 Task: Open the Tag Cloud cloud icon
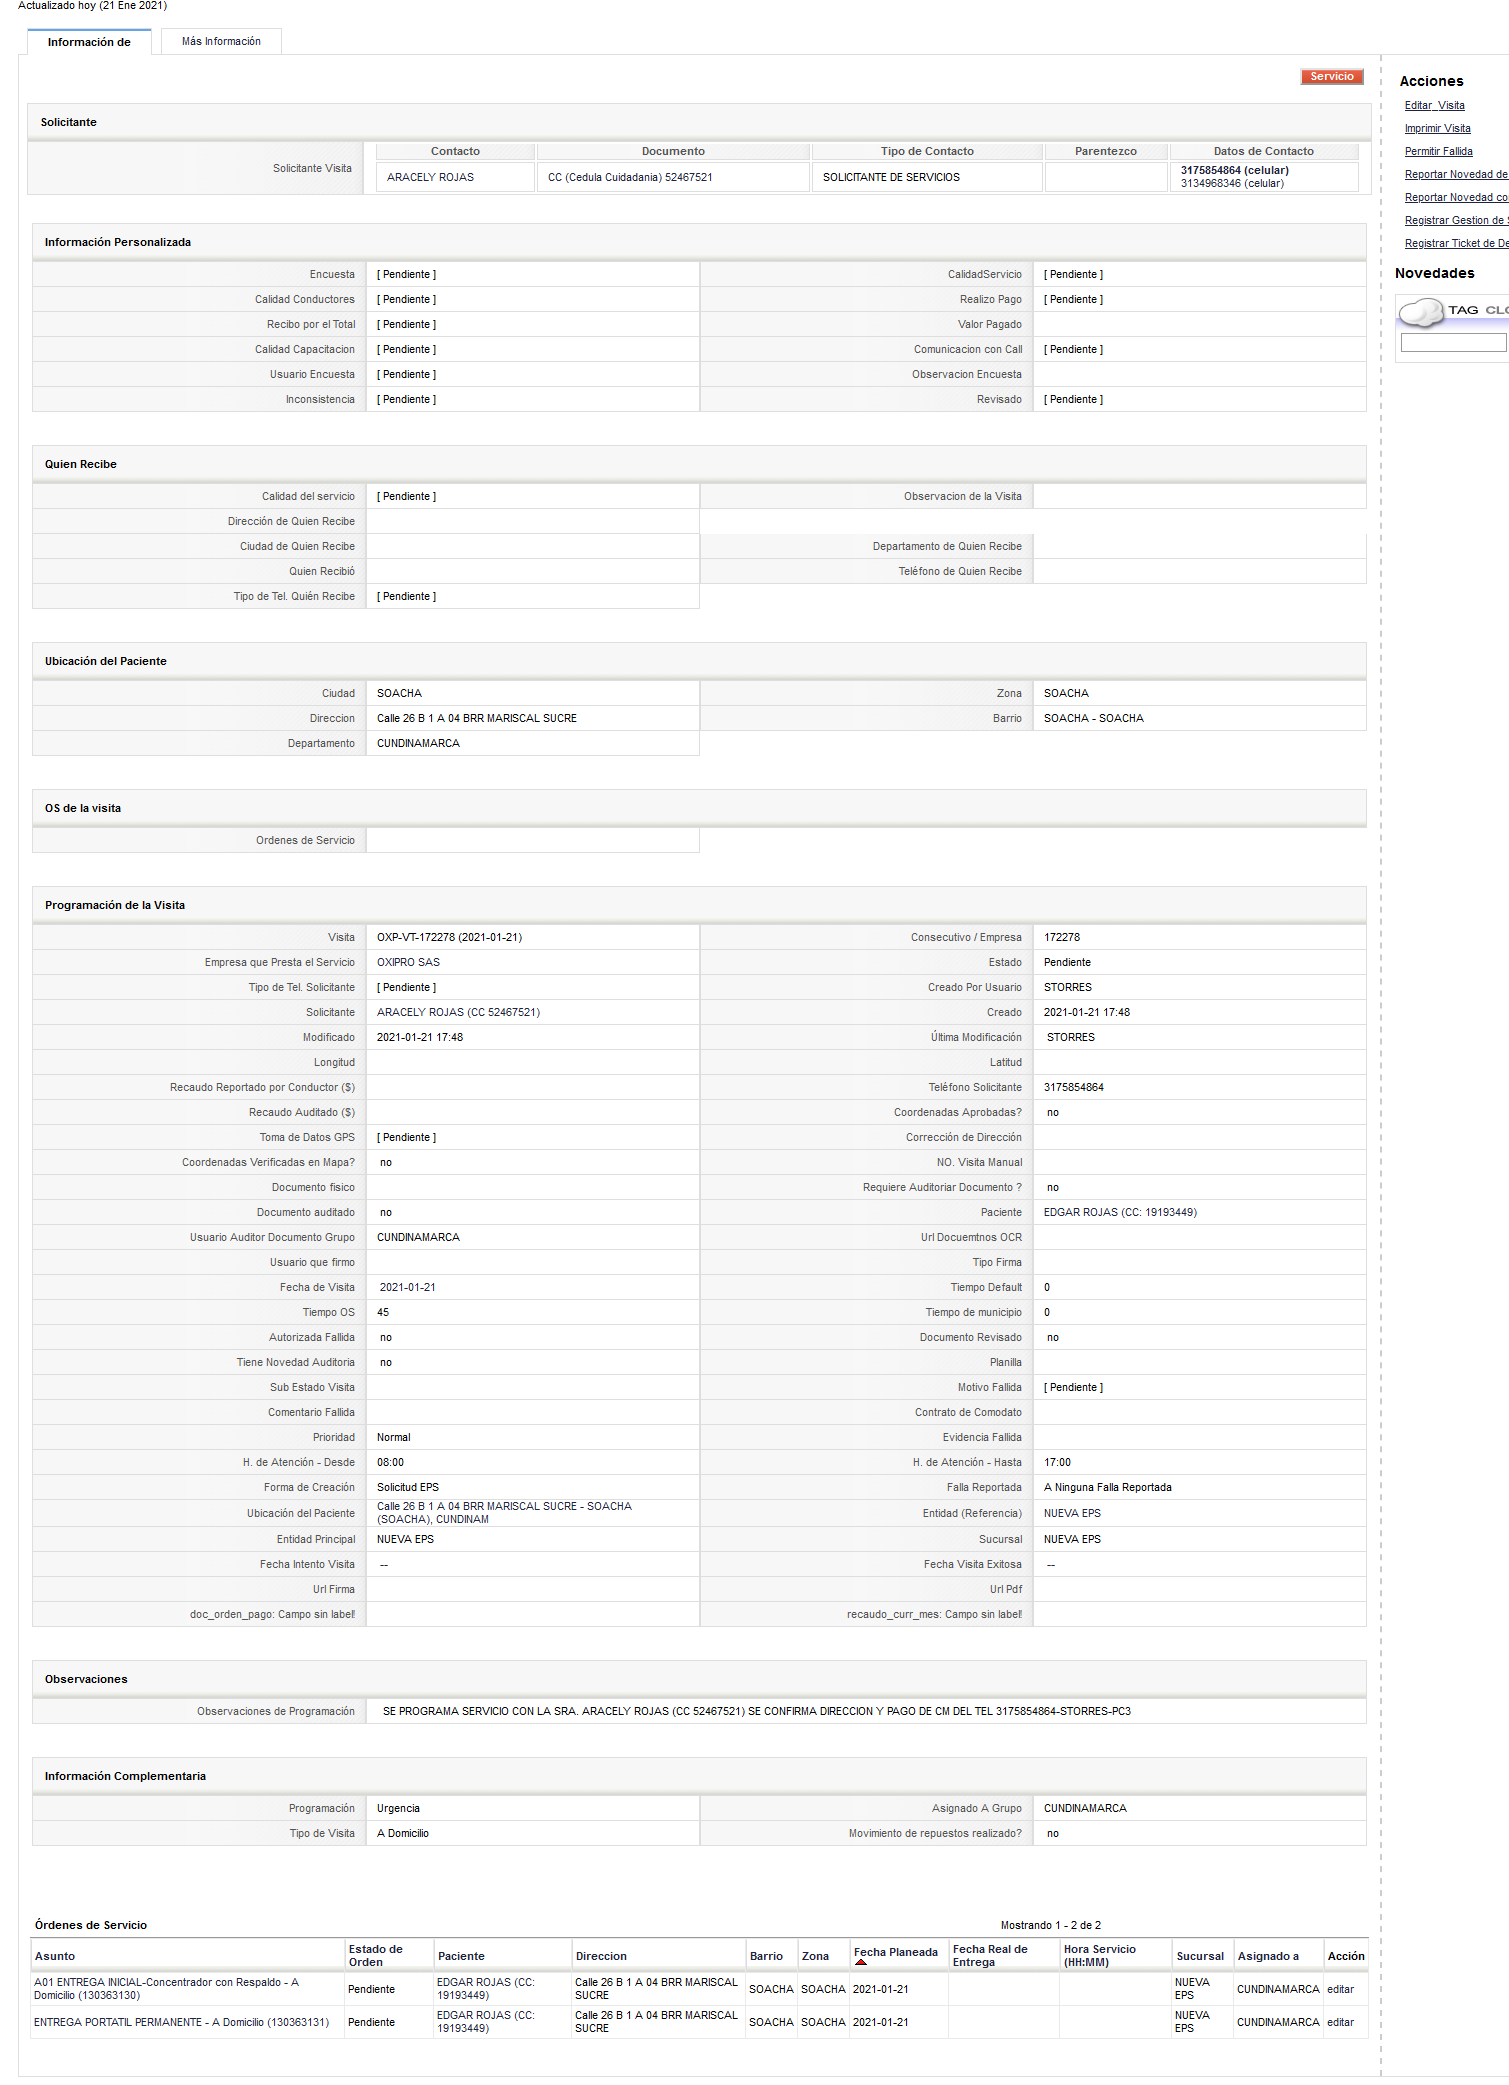[x=1421, y=312]
